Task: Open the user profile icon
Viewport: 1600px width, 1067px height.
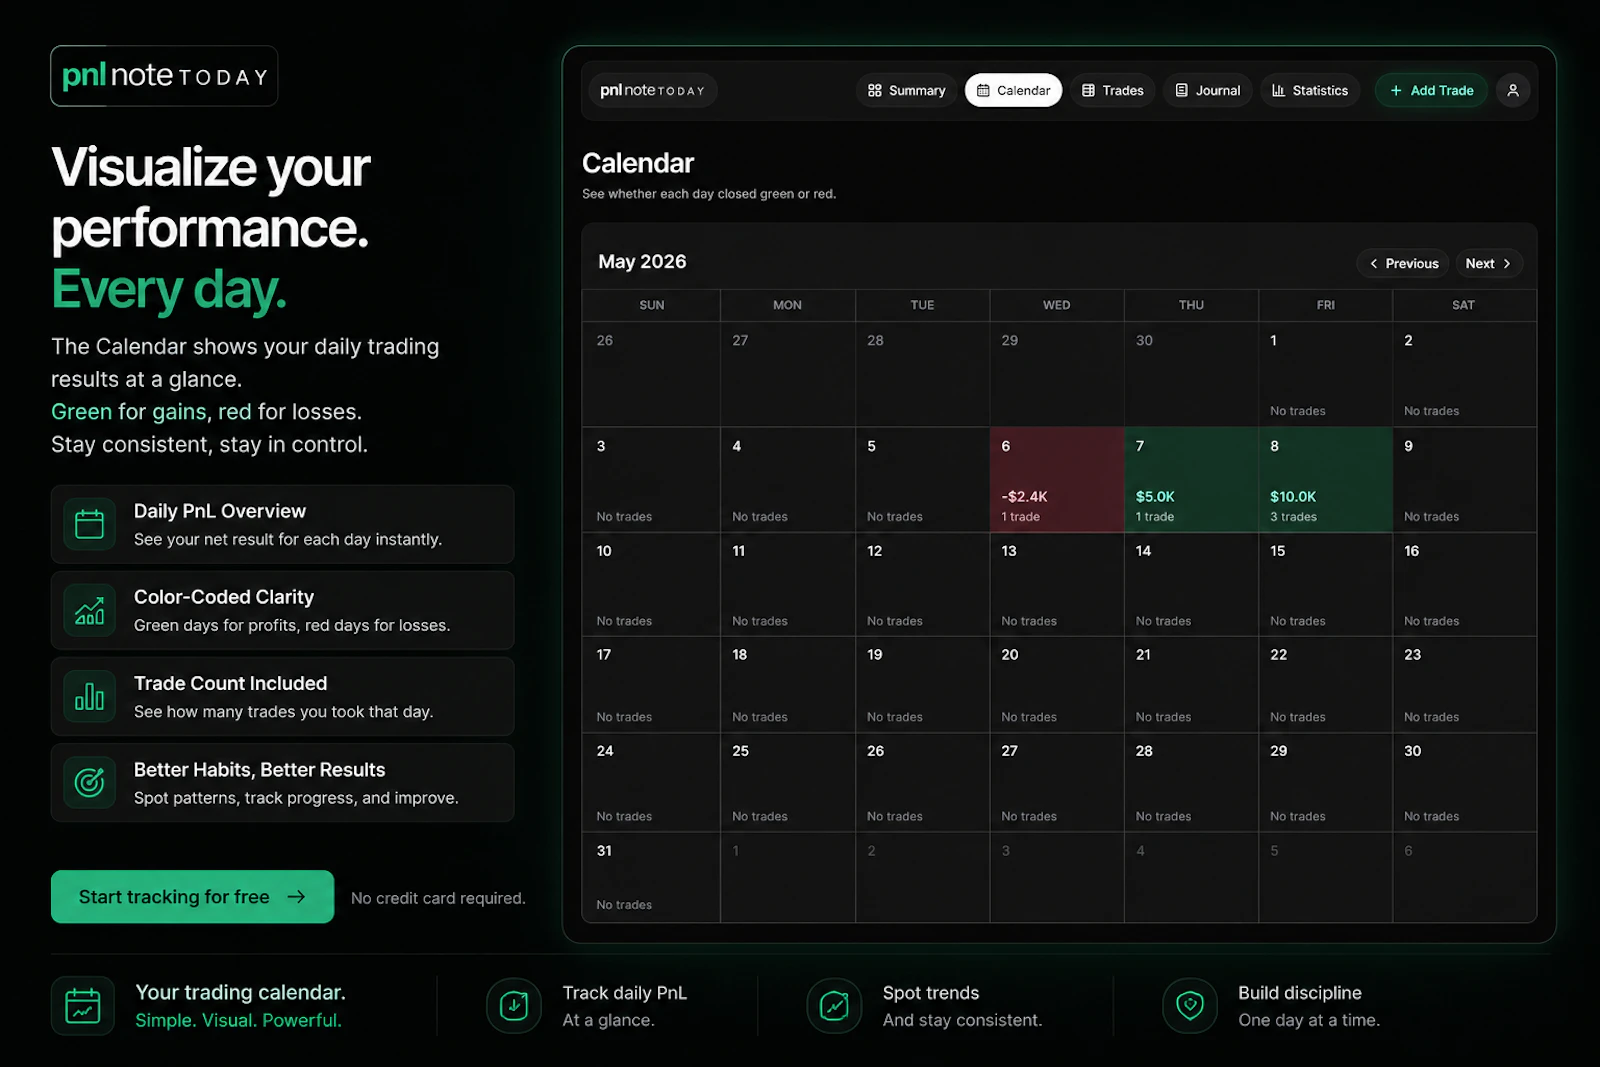Action: pos(1512,90)
